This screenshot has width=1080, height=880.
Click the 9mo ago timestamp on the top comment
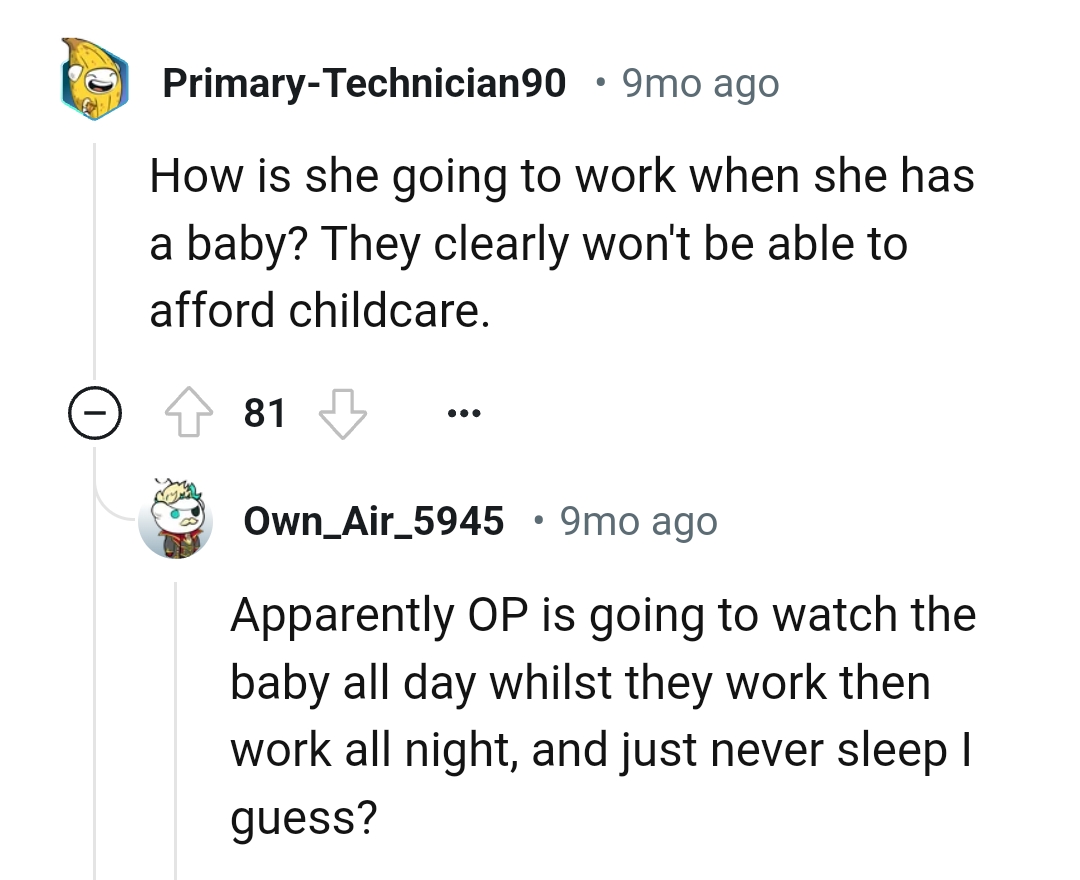[x=697, y=82]
